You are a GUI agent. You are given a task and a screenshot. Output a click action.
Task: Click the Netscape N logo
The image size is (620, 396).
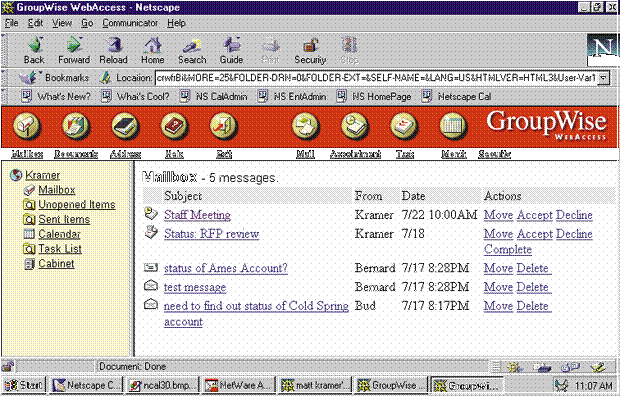point(603,50)
